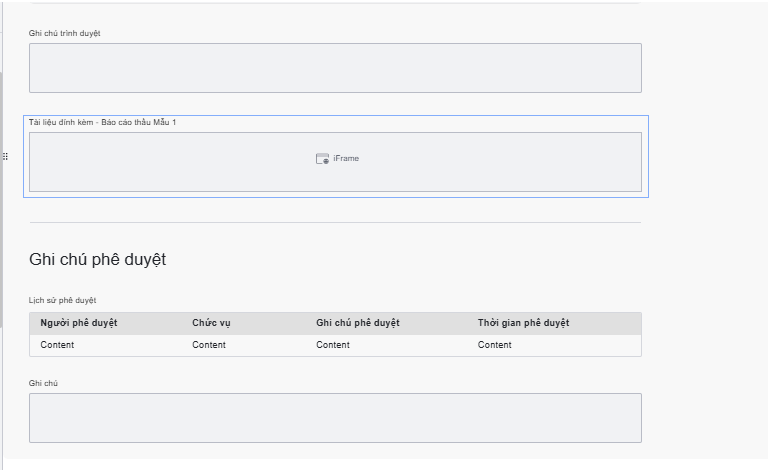Grab the drag handle left of iFrame block
The width and height of the screenshot is (768, 472).
click(5, 156)
